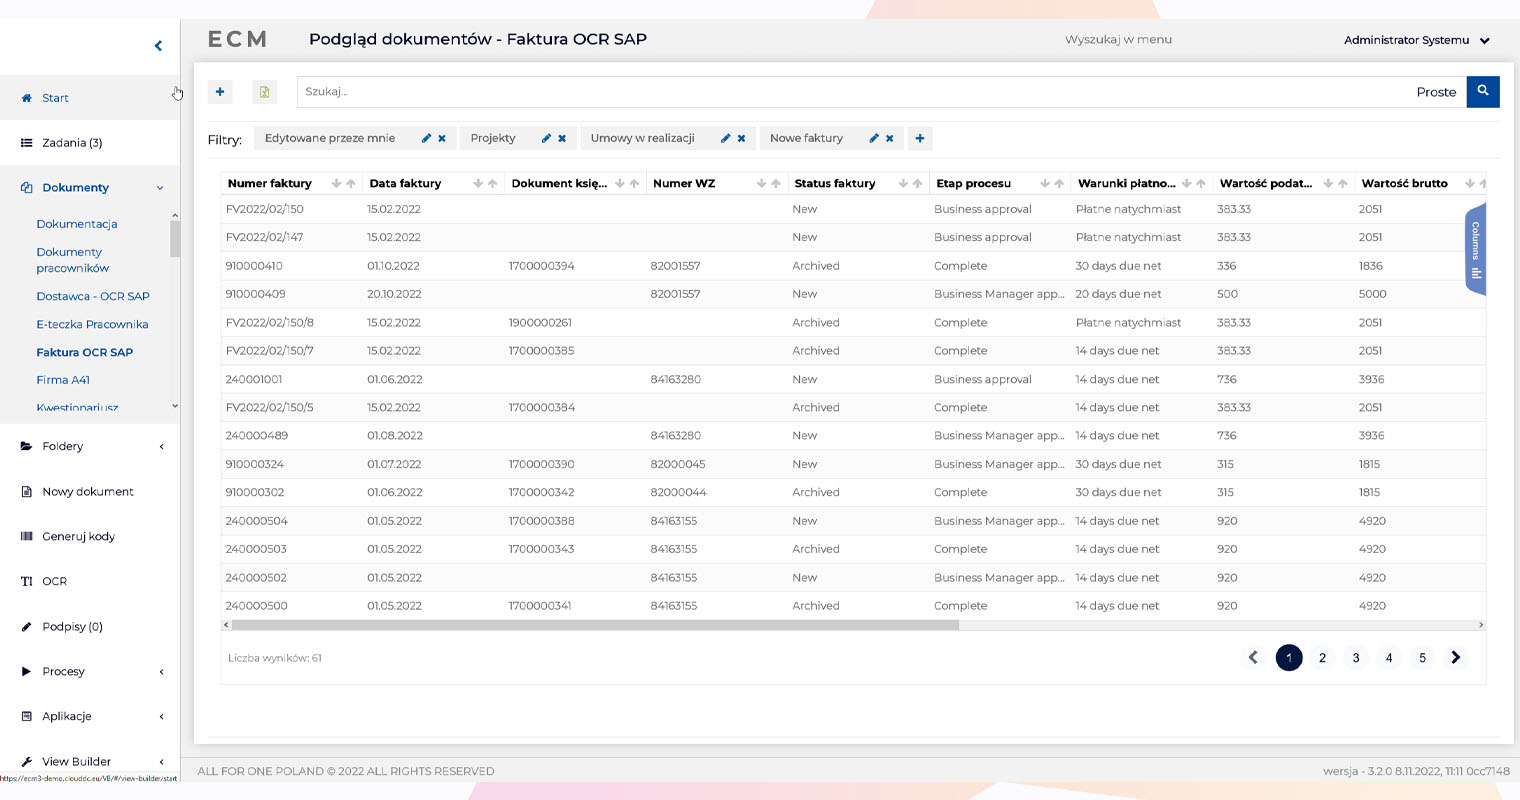Open invoice FV2022/02/150 row
Image resolution: width=1520 pixels, height=800 pixels.
pyautogui.click(x=265, y=210)
